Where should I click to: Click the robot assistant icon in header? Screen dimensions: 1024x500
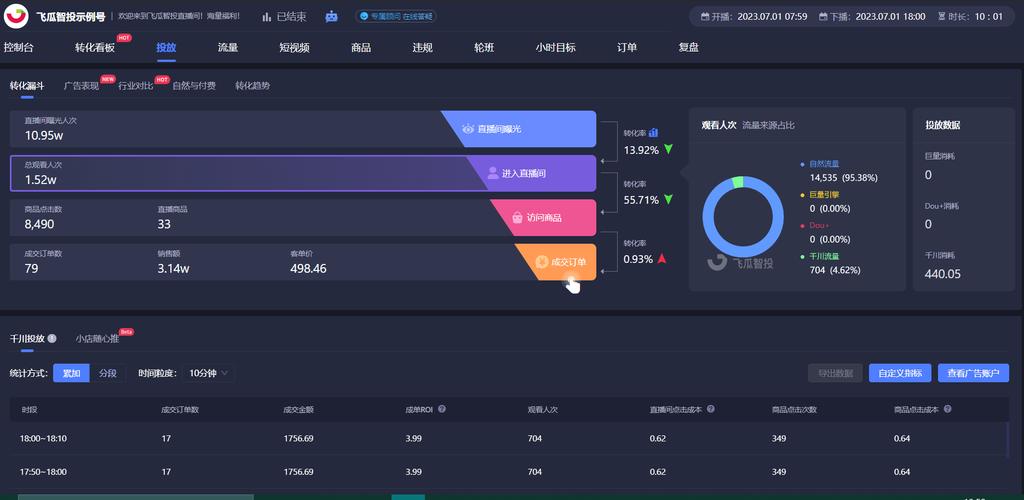click(x=332, y=17)
